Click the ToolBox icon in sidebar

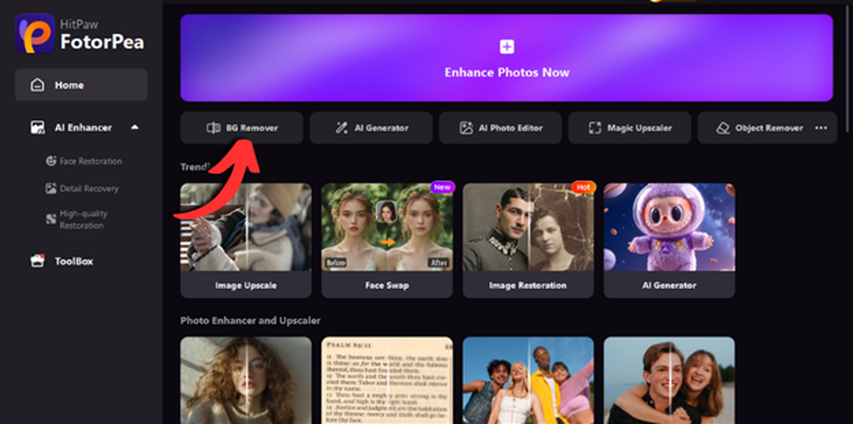pyautogui.click(x=38, y=261)
